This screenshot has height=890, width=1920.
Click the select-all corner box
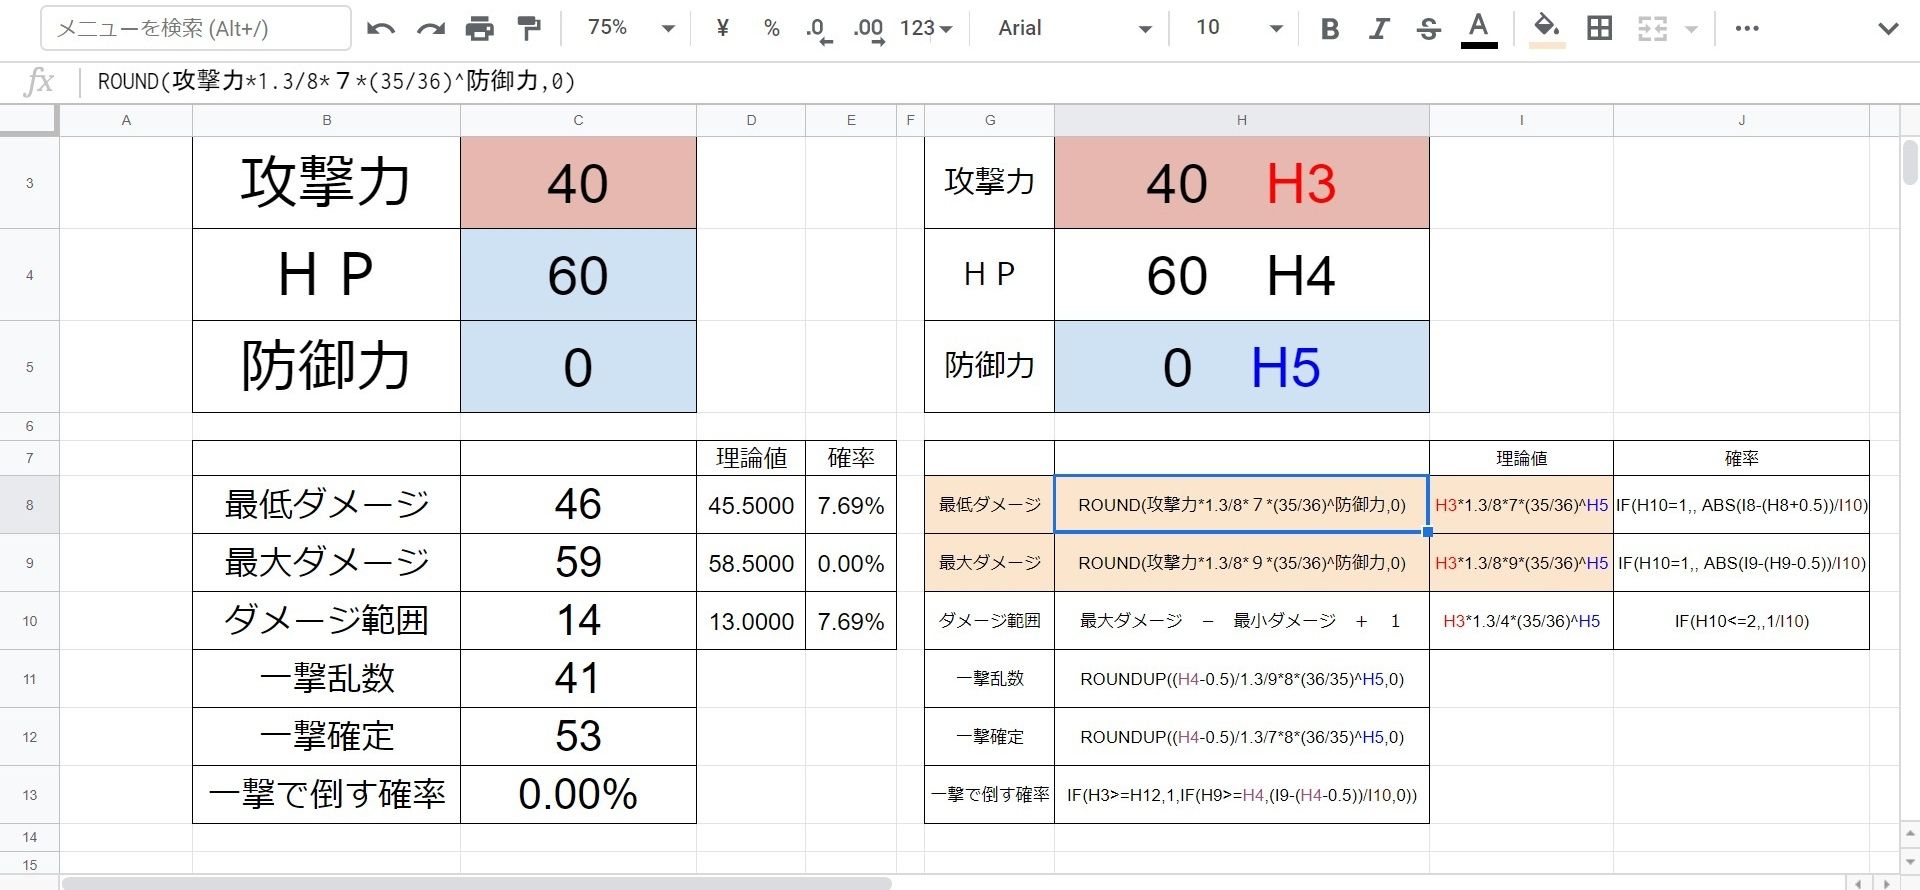(x=29, y=120)
